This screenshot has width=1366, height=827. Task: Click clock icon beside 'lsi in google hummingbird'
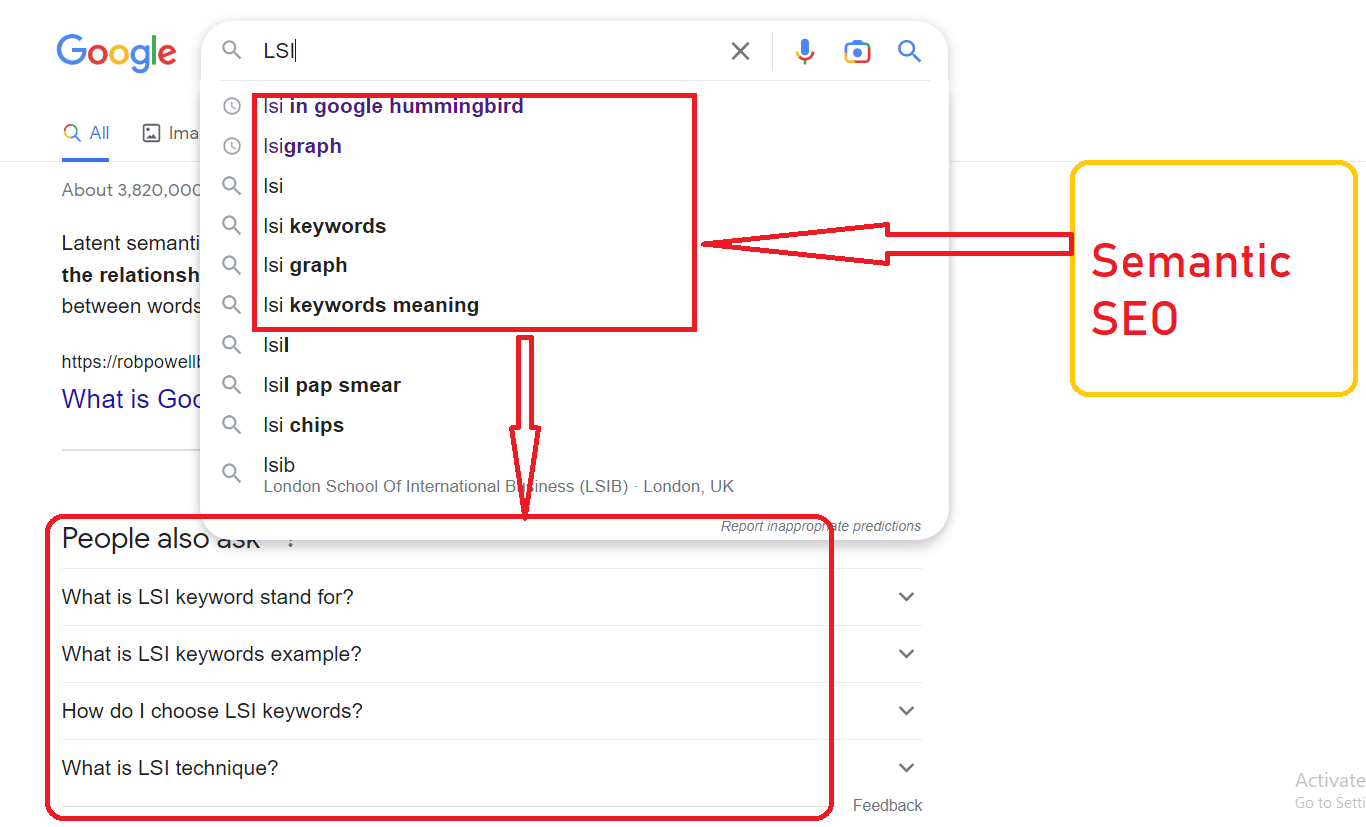click(x=232, y=106)
